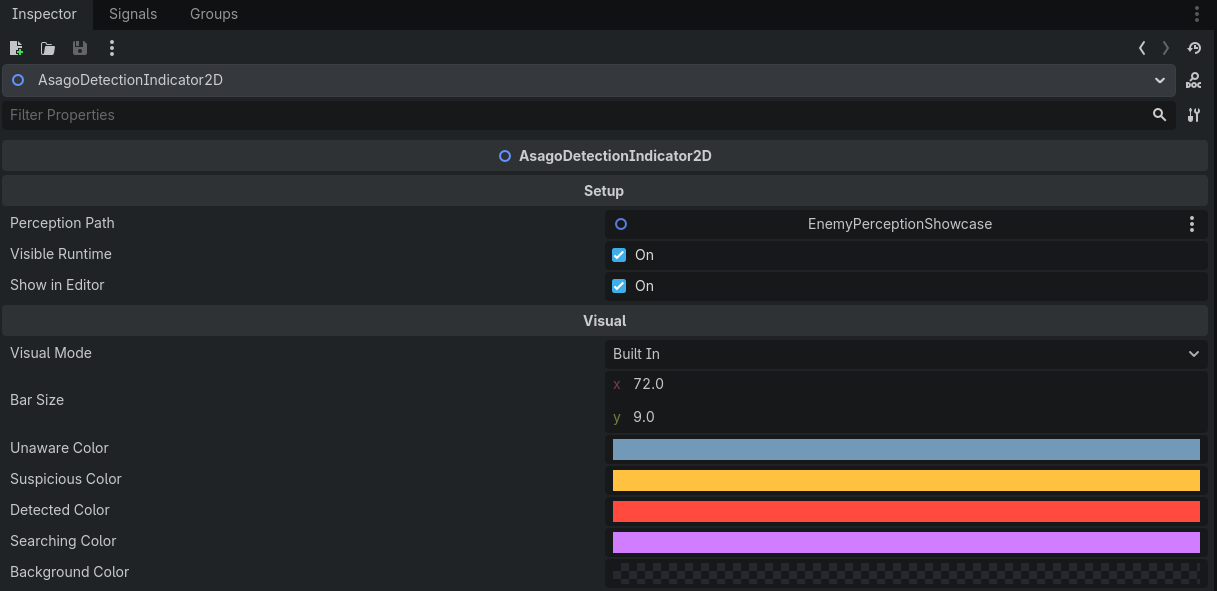Open the extra resource options dots menu
The height and width of the screenshot is (591, 1217).
(112, 48)
